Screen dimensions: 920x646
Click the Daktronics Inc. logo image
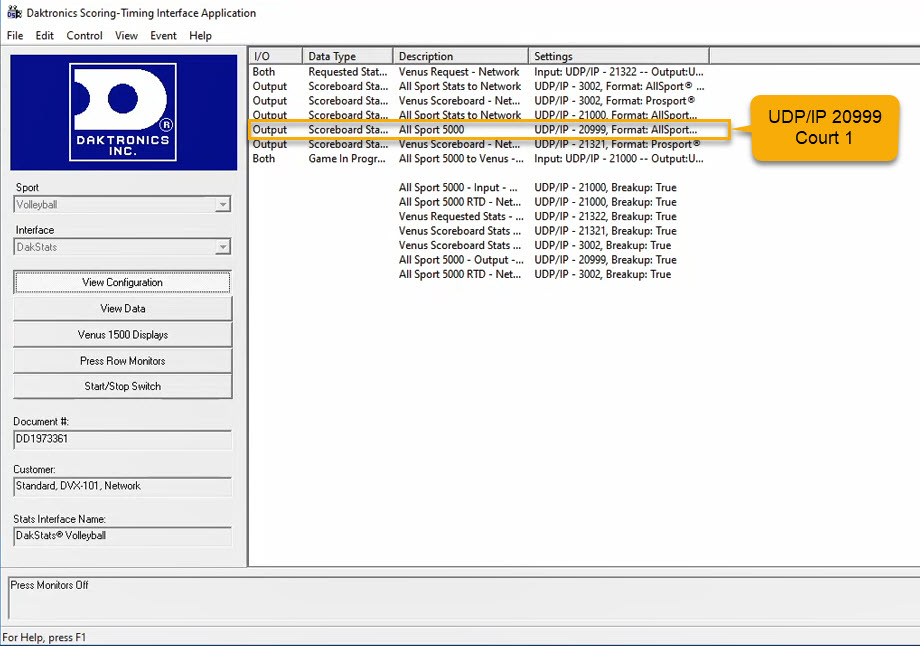(x=123, y=112)
